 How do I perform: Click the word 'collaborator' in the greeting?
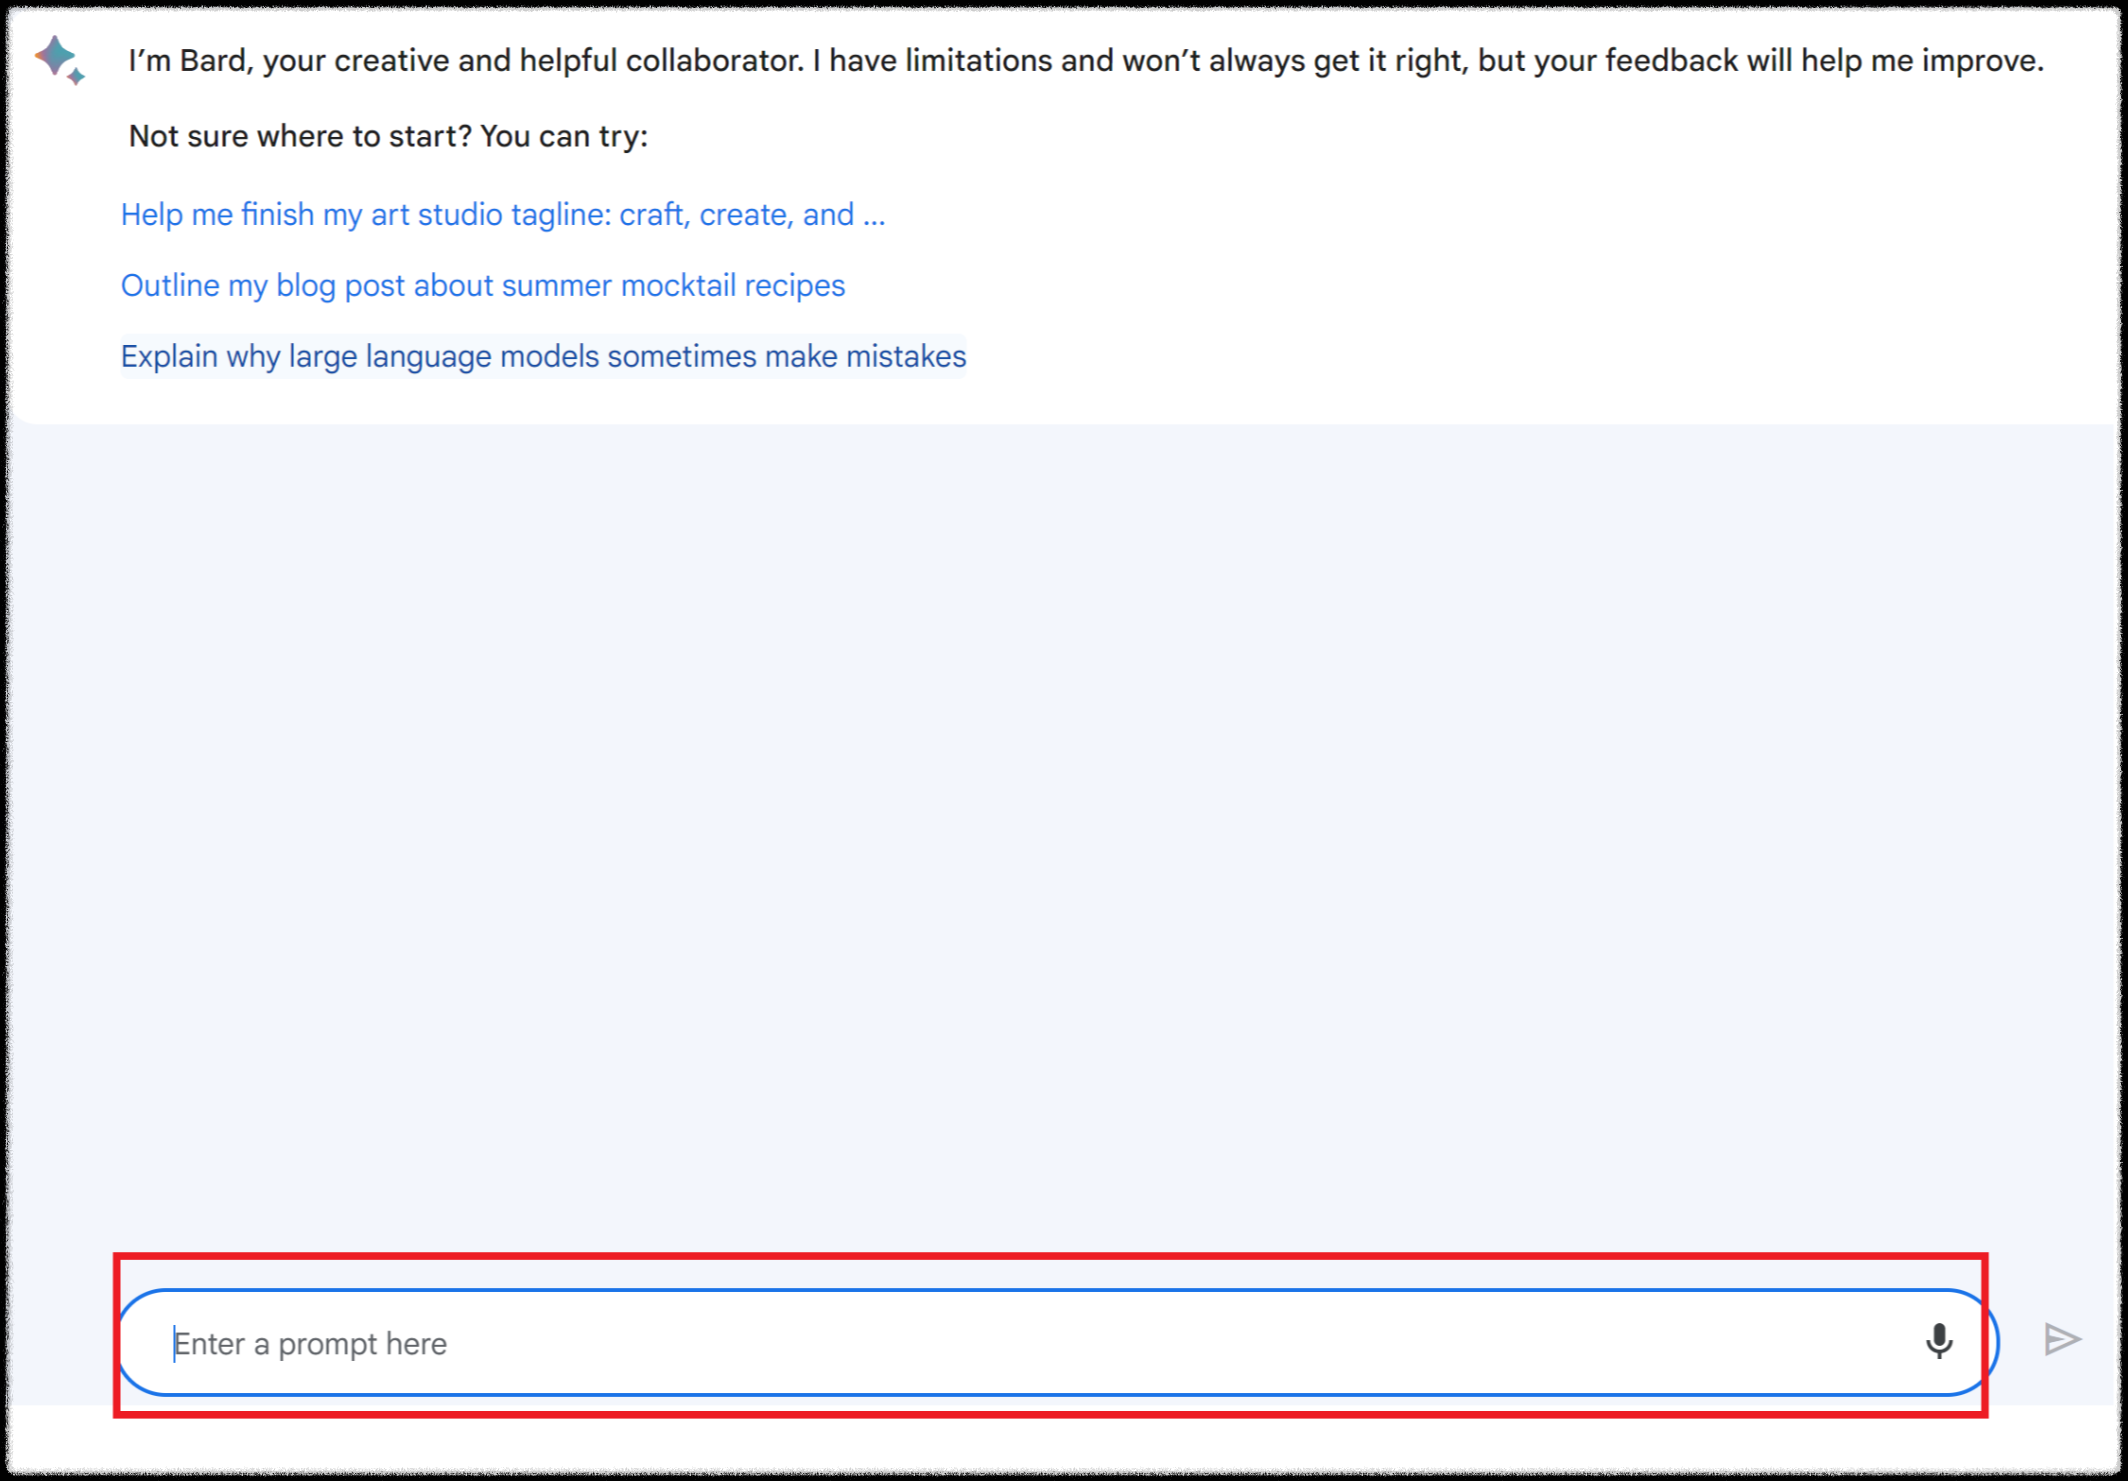click(x=714, y=61)
